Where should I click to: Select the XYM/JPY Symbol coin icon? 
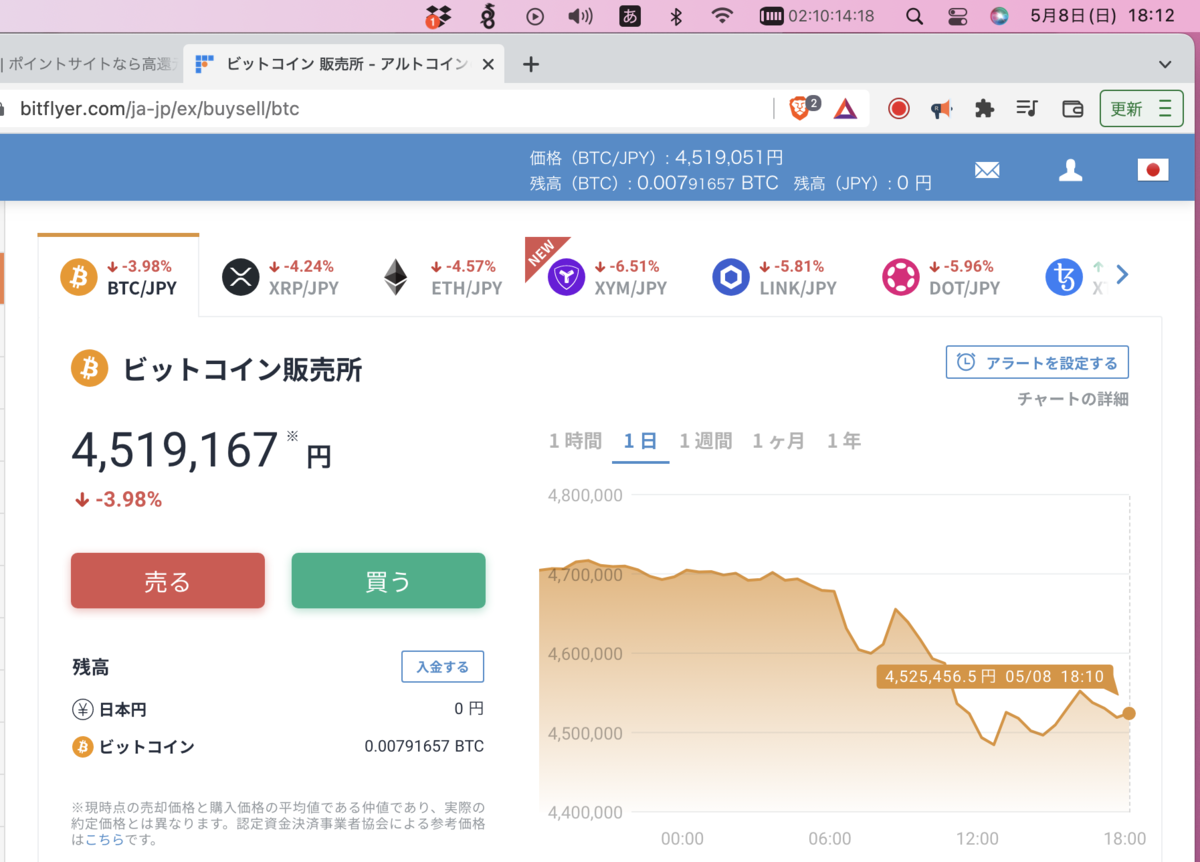[x=566, y=277]
